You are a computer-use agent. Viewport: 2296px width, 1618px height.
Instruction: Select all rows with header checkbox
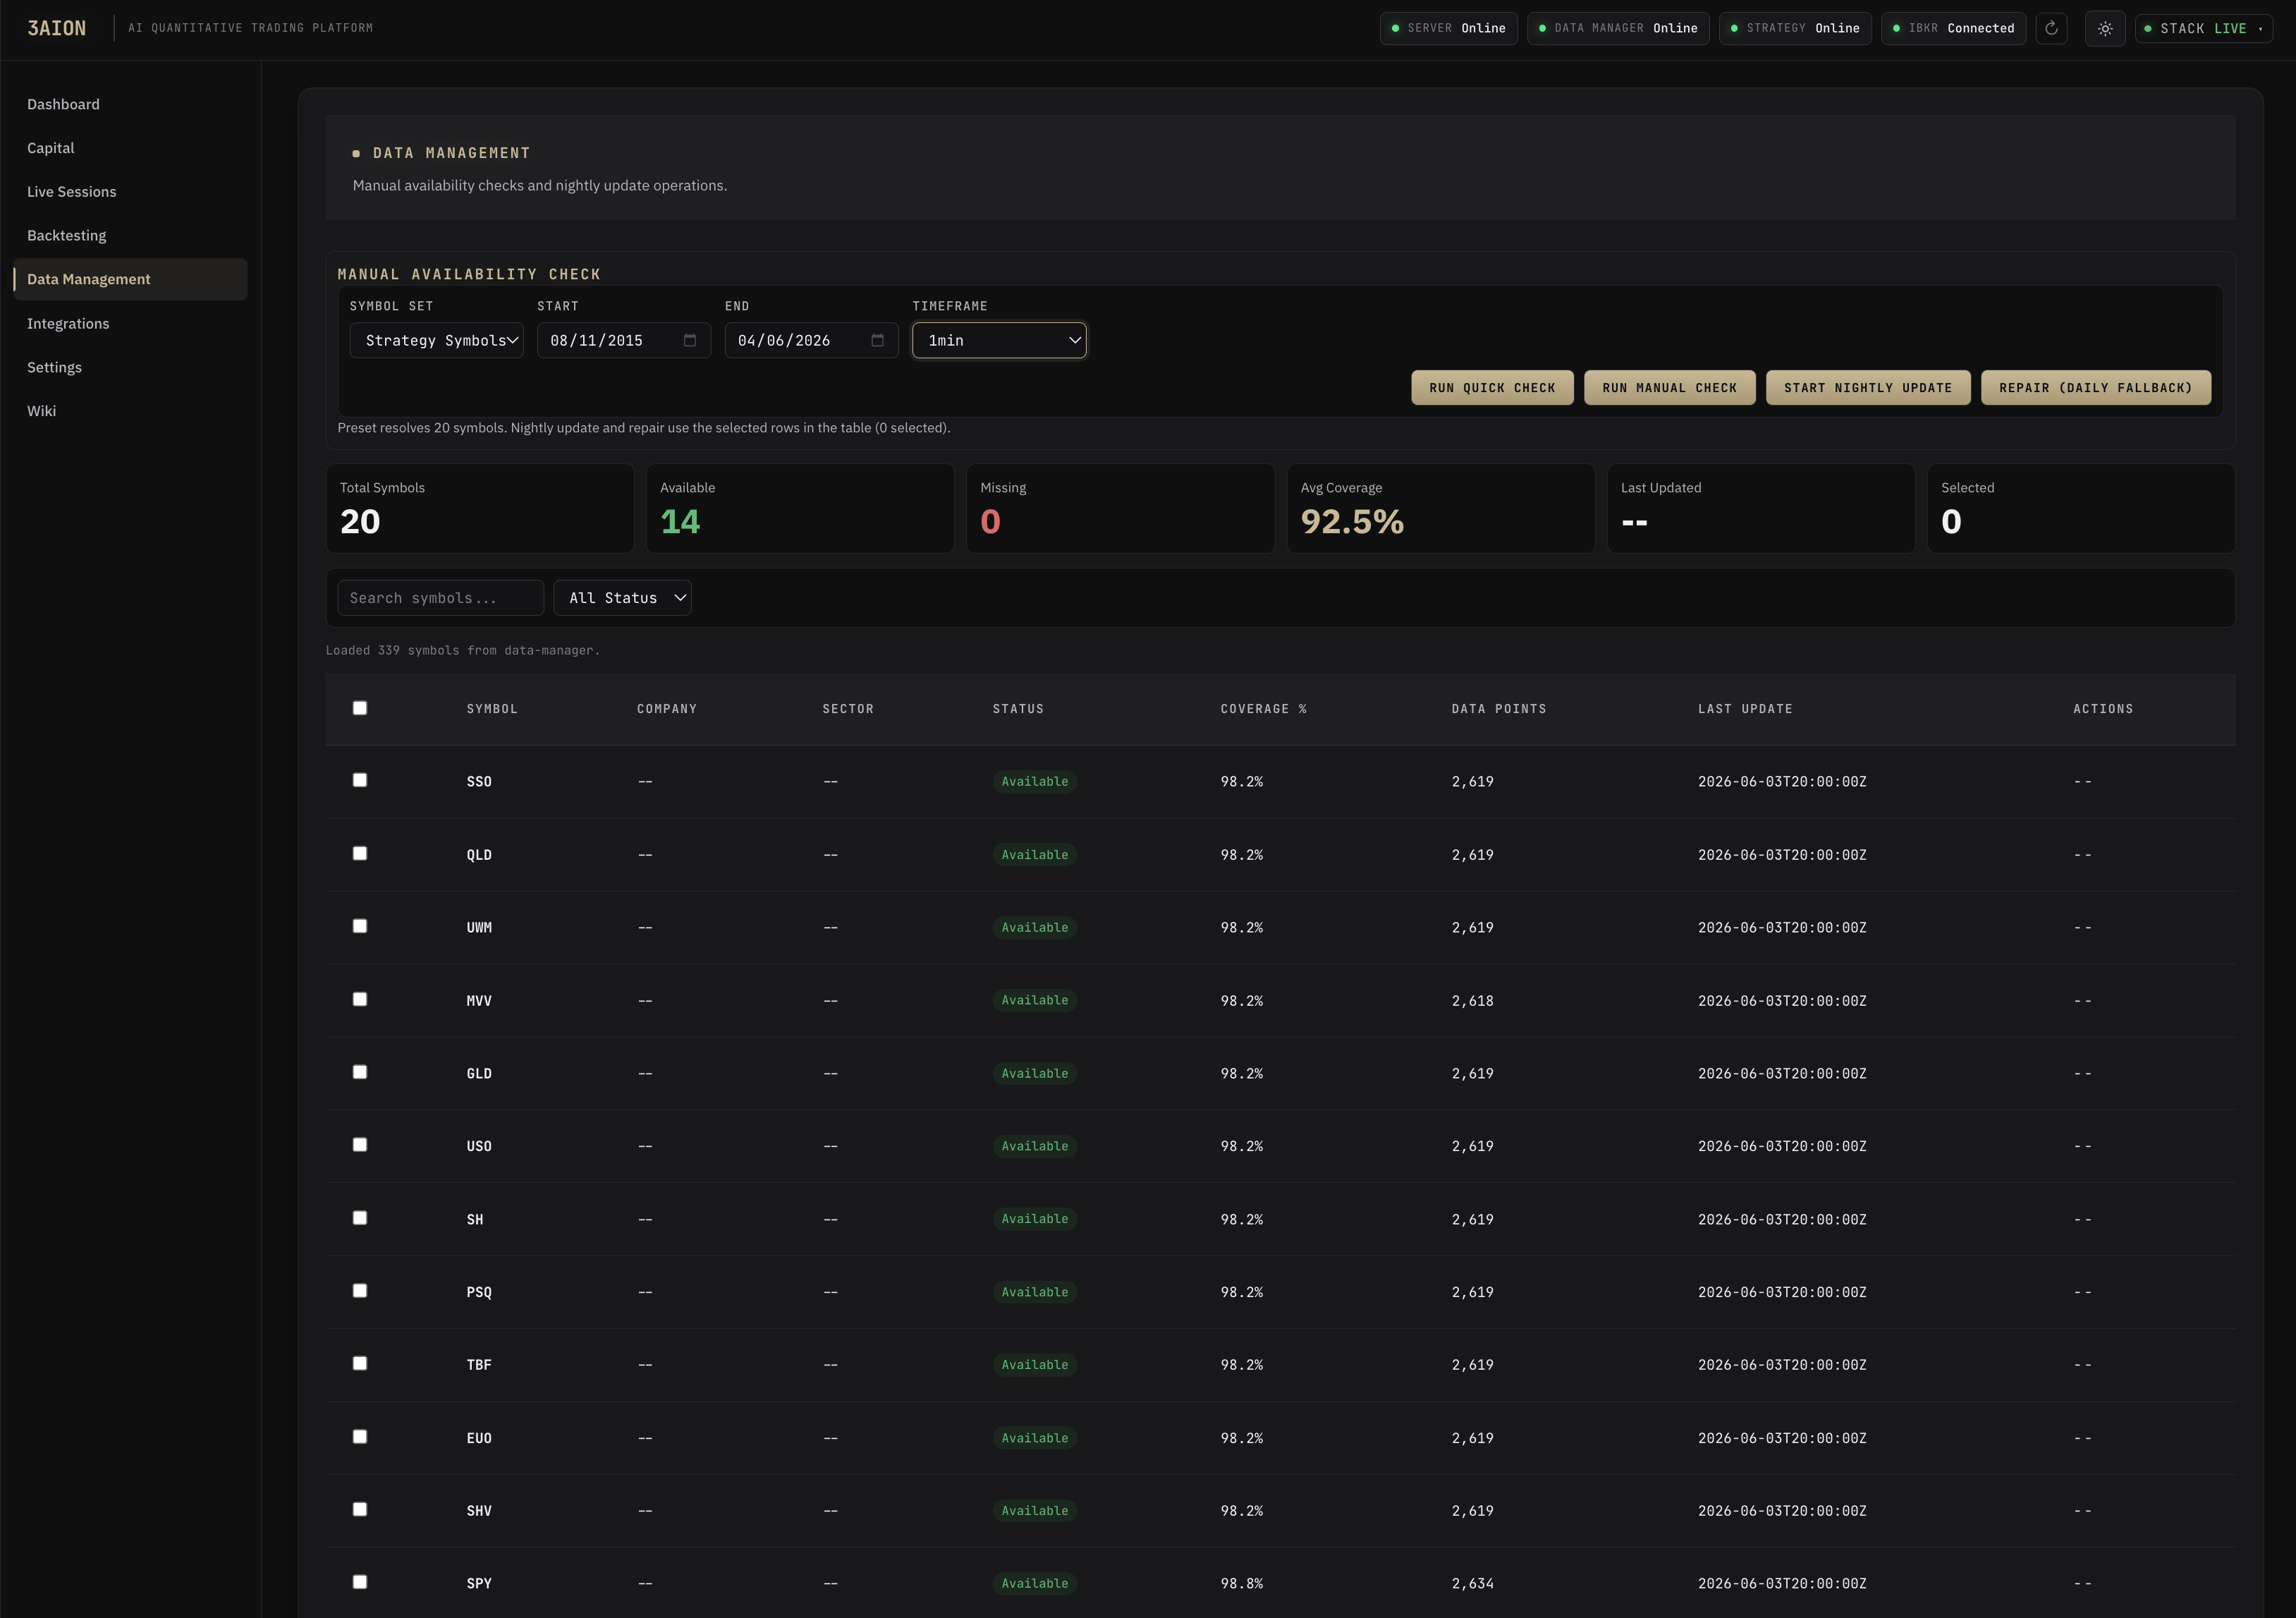[360, 708]
